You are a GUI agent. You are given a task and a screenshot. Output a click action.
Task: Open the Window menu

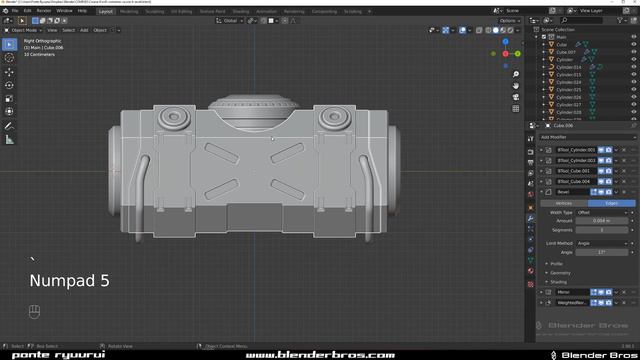(64, 11)
